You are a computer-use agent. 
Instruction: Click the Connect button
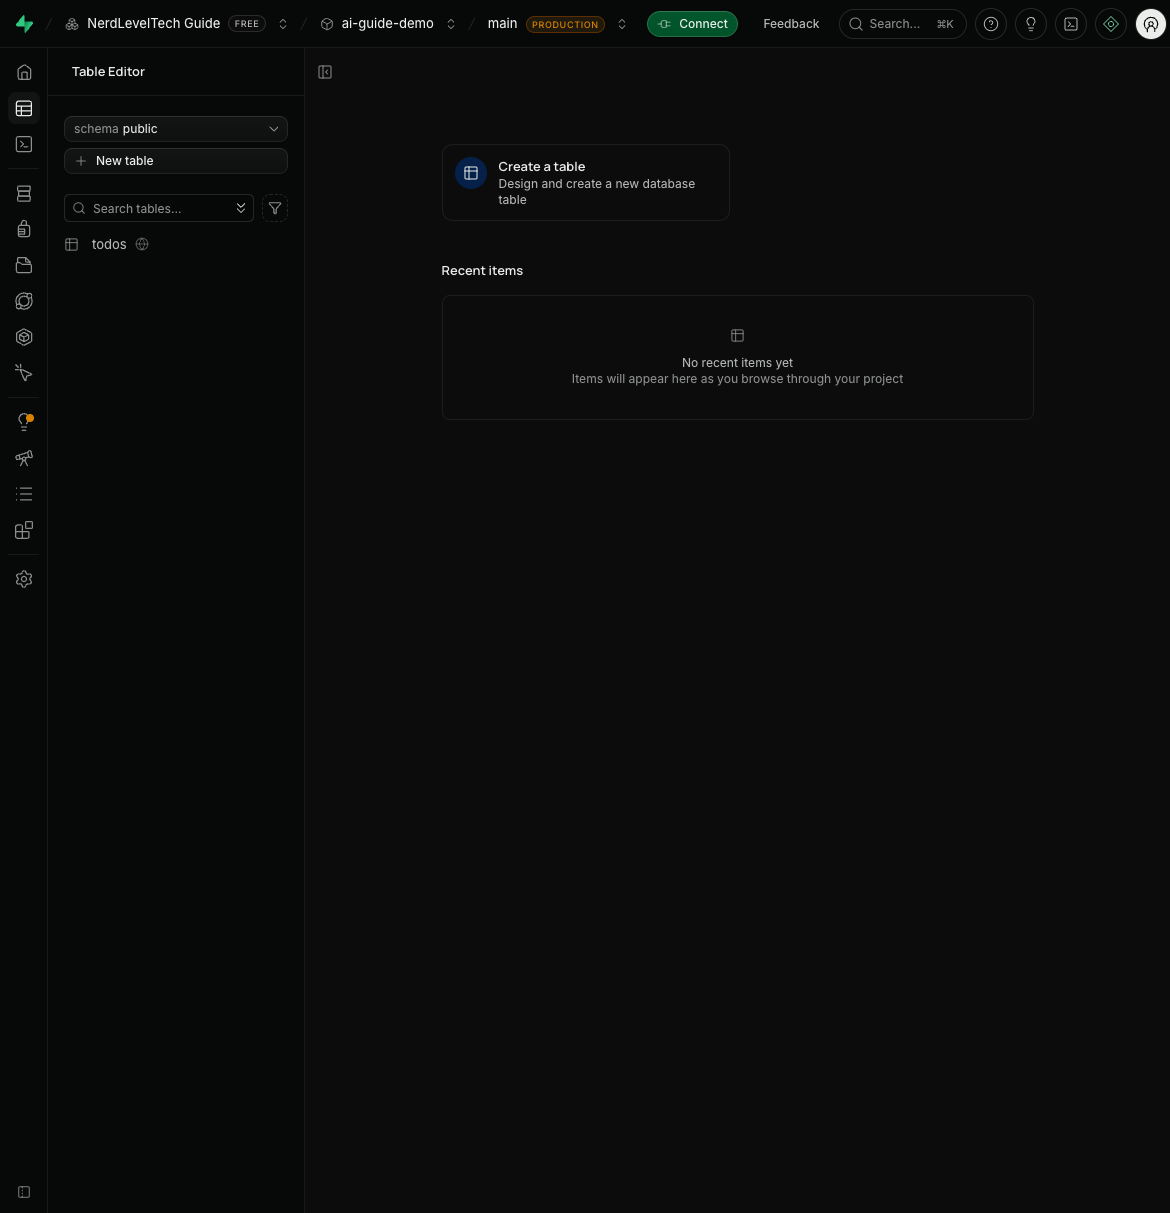point(692,24)
